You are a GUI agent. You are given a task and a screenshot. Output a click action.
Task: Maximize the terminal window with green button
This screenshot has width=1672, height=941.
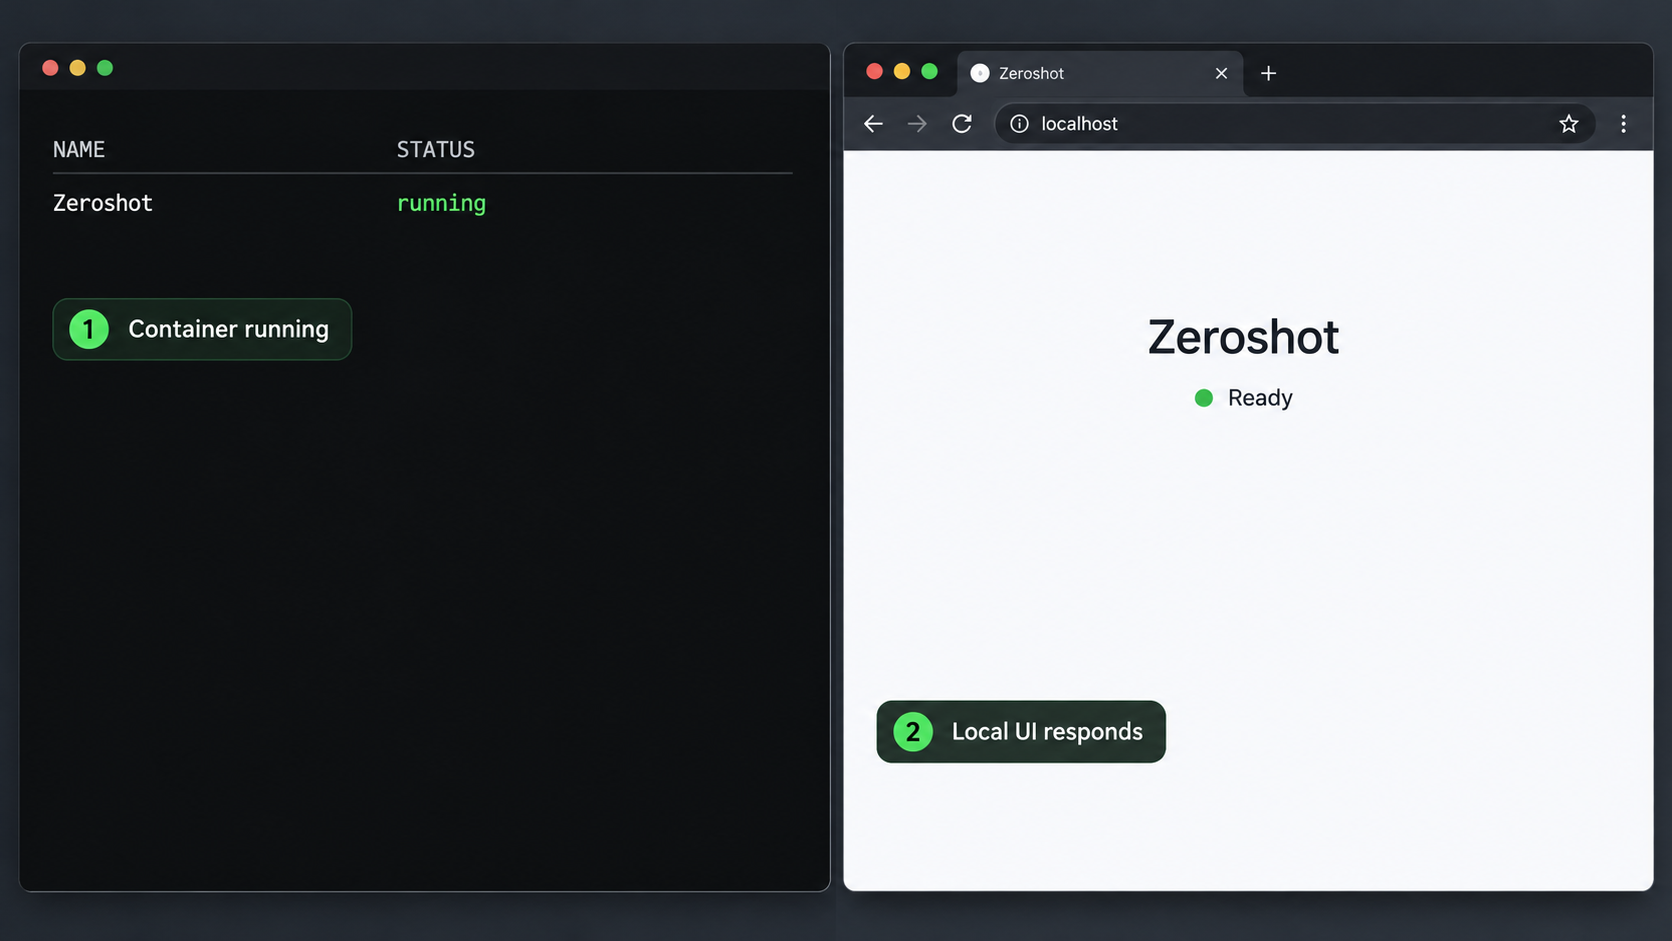(x=105, y=68)
